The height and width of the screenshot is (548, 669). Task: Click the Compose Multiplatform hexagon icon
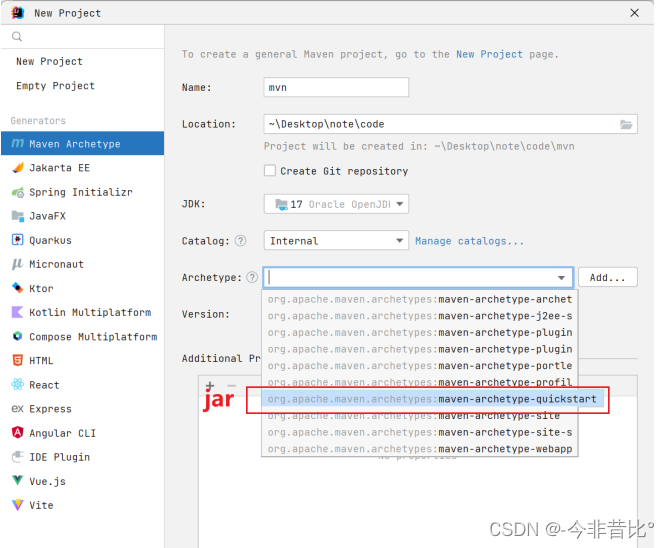click(x=17, y=336)
